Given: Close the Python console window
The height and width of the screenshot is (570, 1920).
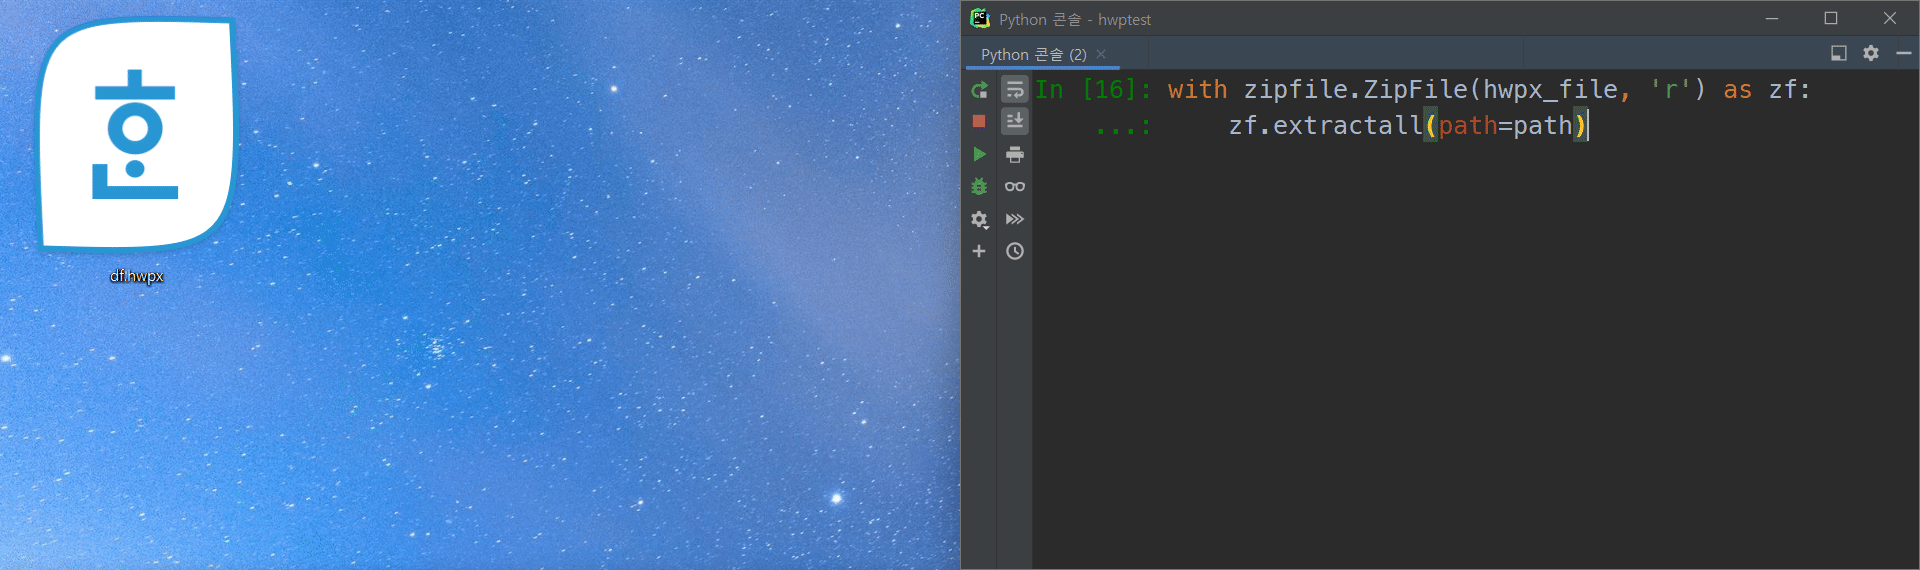Looking at the screenshot, I should pyautogui.click(x=1890, y=18).
